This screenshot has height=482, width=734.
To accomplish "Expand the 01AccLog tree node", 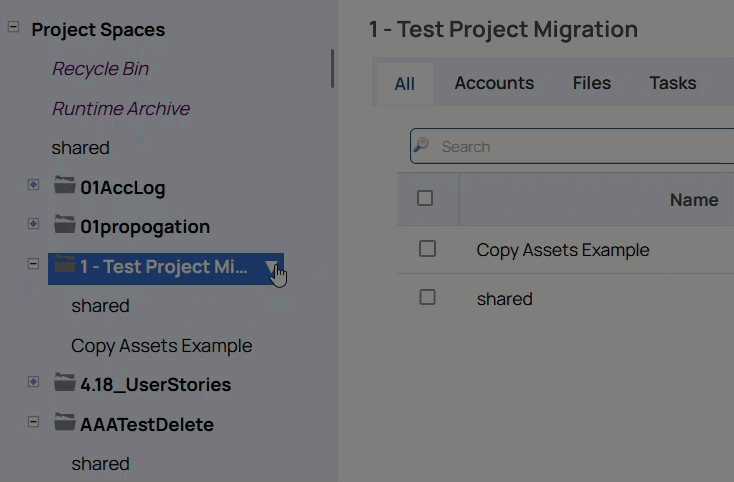I will pyautogui.click(x=33, y=185).
